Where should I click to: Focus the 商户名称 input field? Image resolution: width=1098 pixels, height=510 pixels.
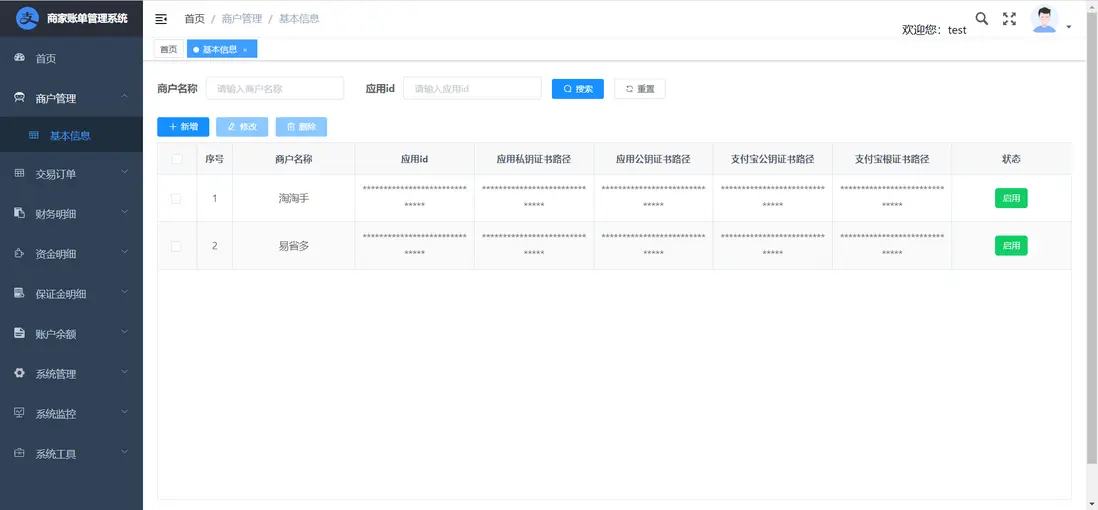coord(275,89)
